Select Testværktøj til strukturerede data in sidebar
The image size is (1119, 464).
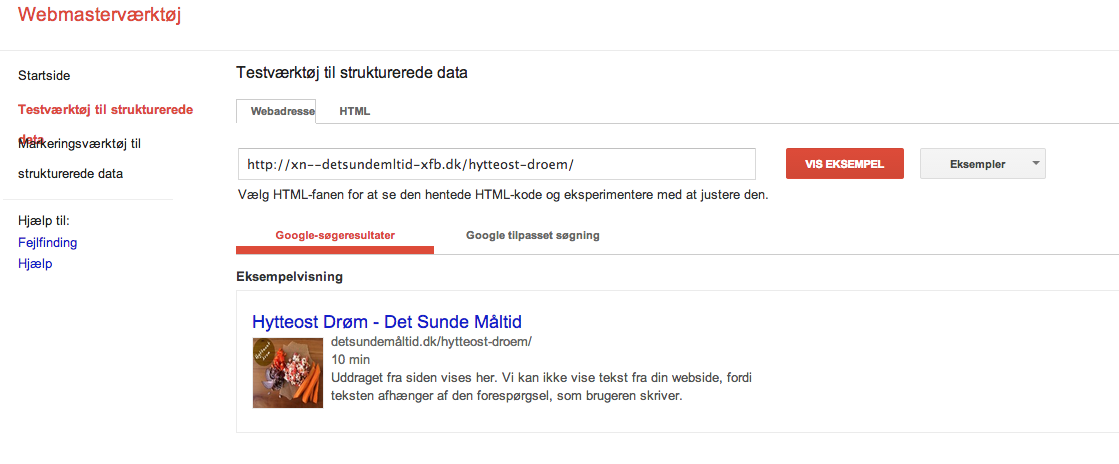[x=105, y=109]
